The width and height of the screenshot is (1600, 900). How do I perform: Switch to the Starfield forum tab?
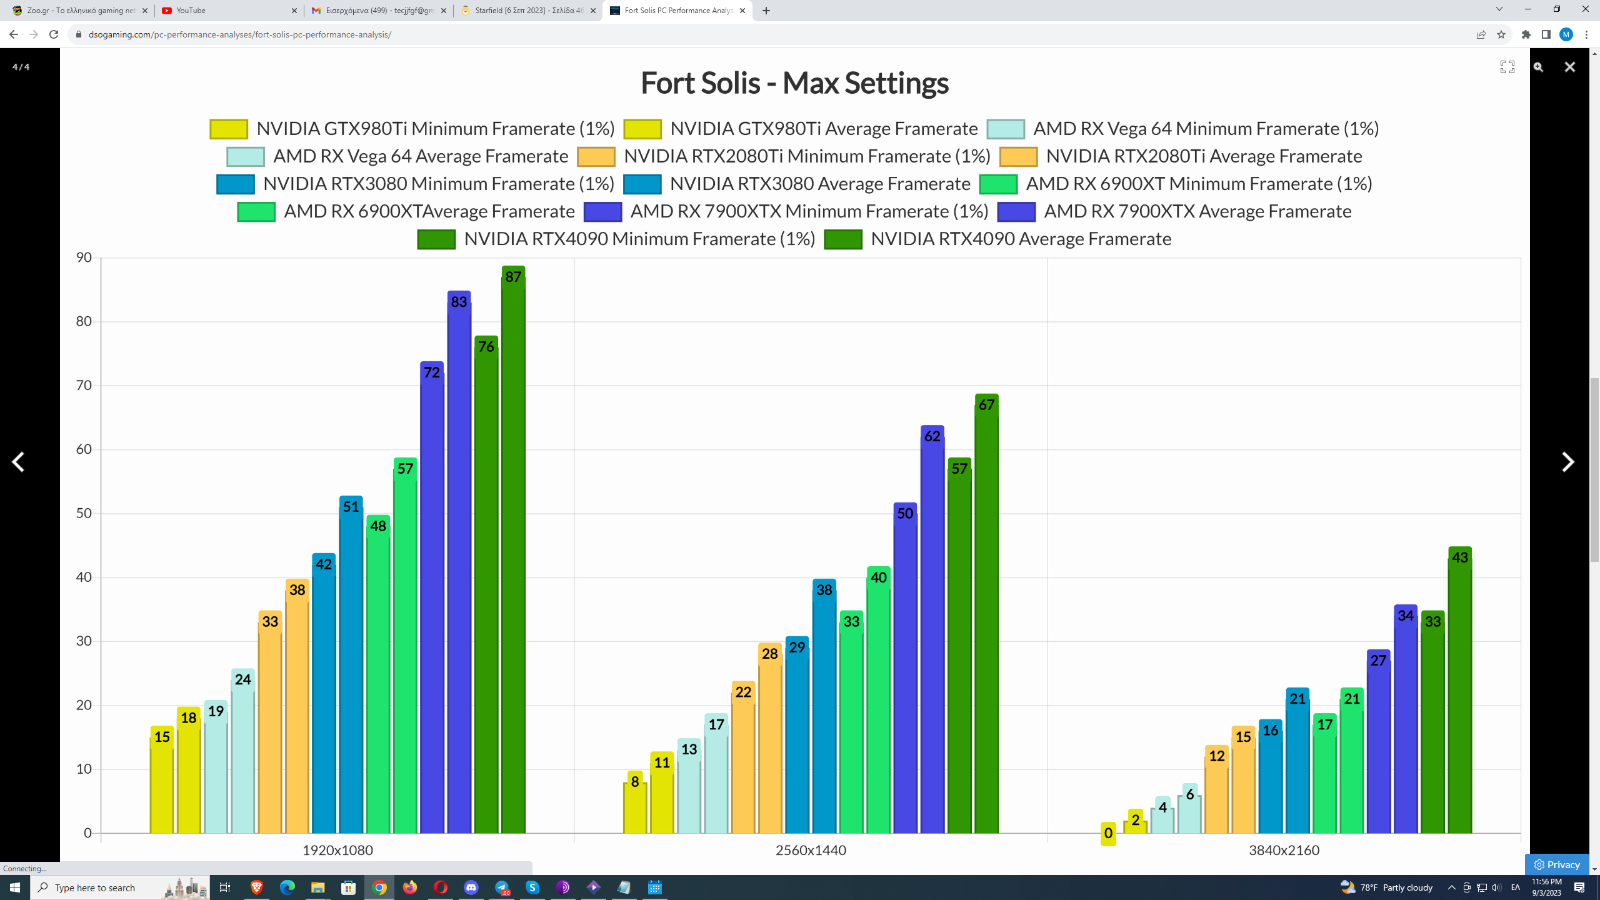click(528, 11)
